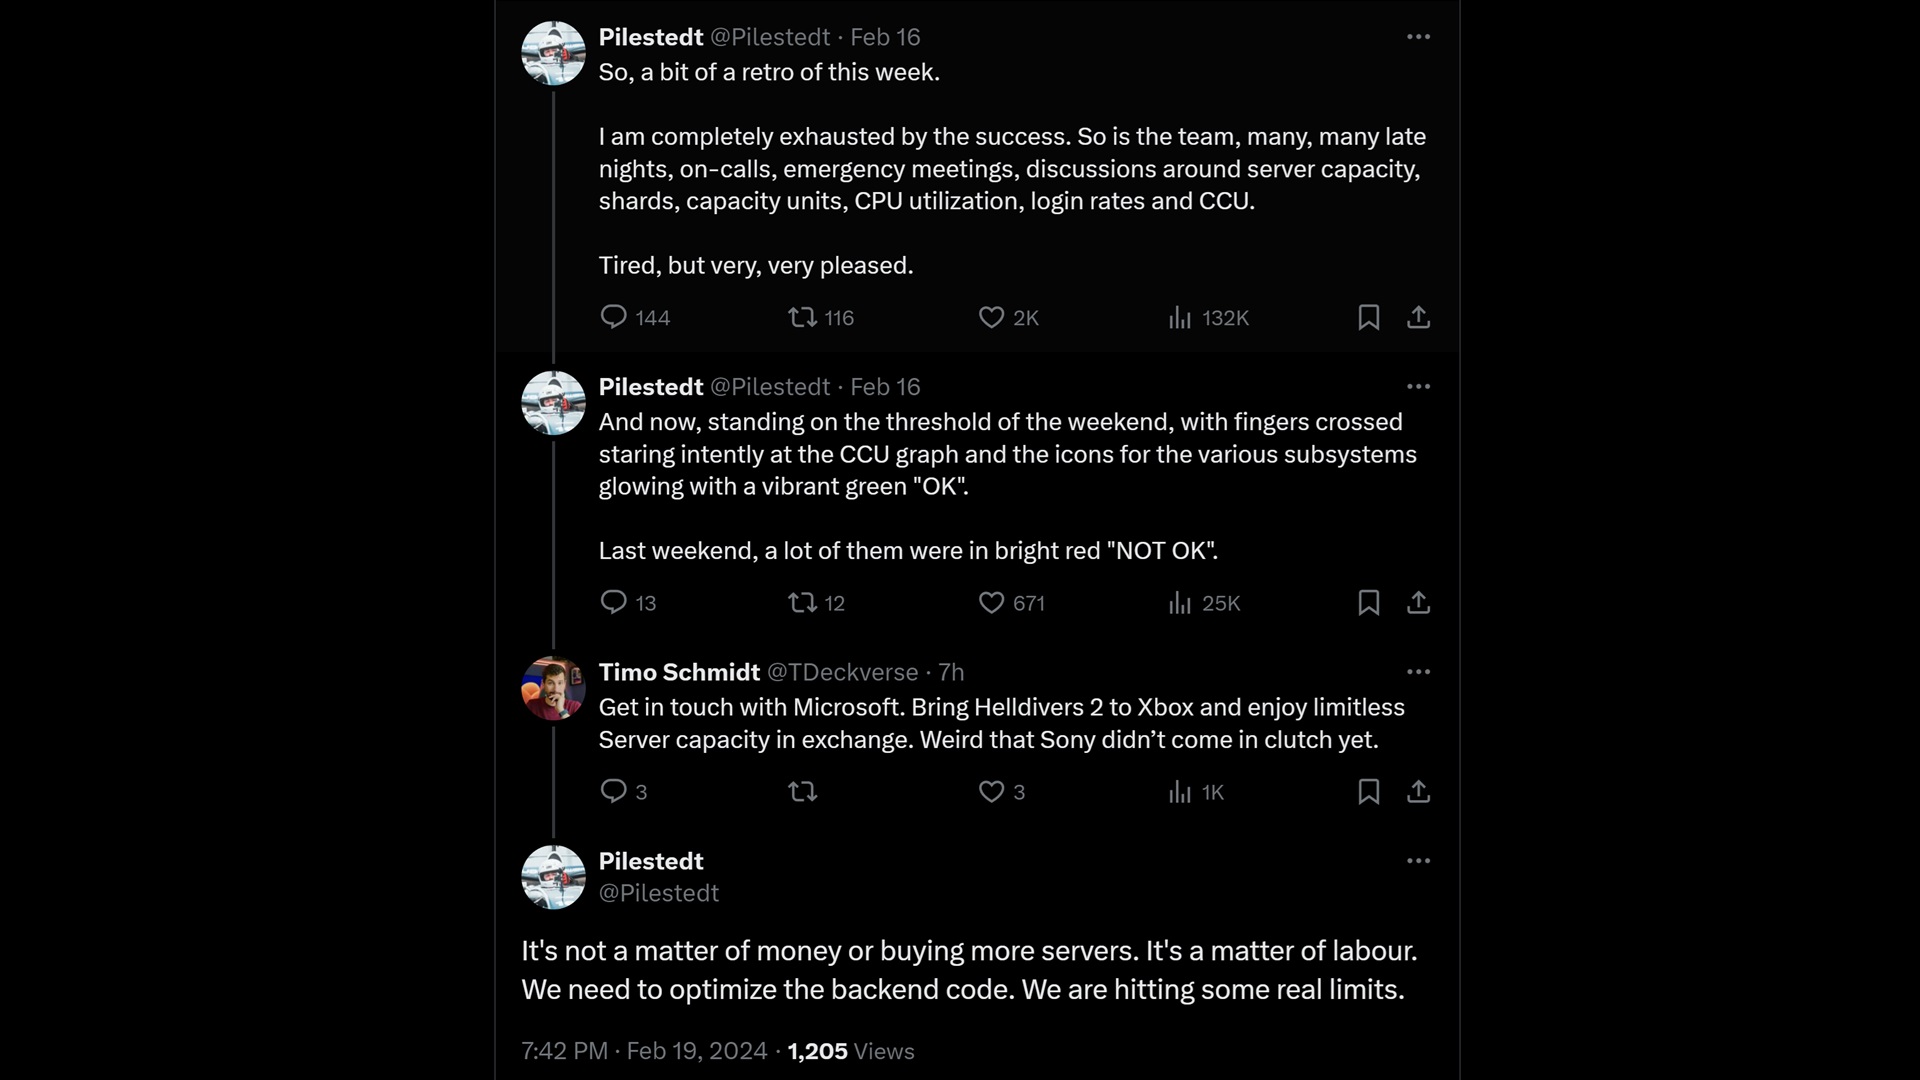This screenshot has width=1920, height=1080.
Task: Open the Feb 16 date on first tweet
Action: click(885, 37)
